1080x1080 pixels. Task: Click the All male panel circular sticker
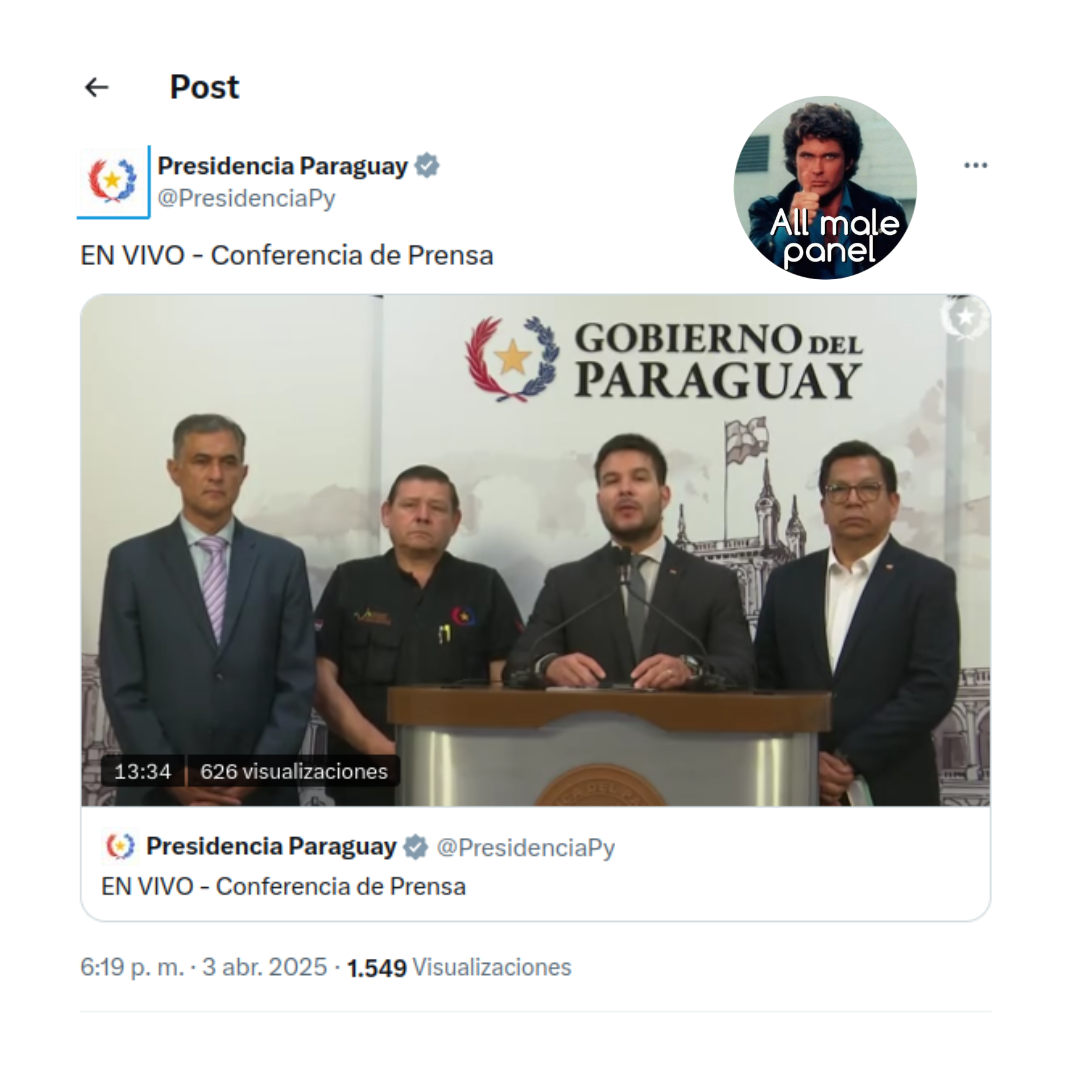pyautogui.click(x=825, y=187)
